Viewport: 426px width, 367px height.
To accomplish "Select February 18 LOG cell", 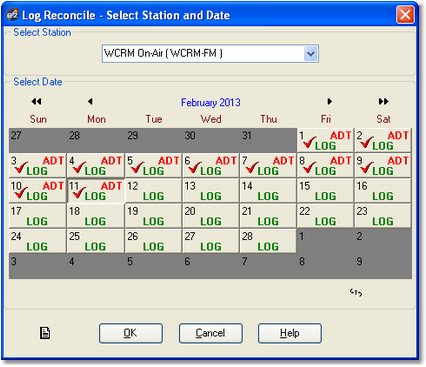I will click(95, 216).
